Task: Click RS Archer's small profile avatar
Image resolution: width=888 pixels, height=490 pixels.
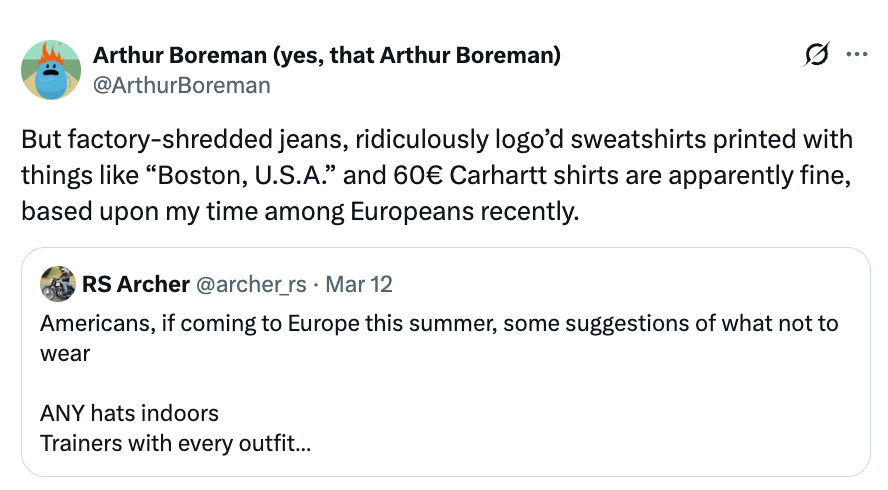Action: pyautogui.click(x=58, y=284)
